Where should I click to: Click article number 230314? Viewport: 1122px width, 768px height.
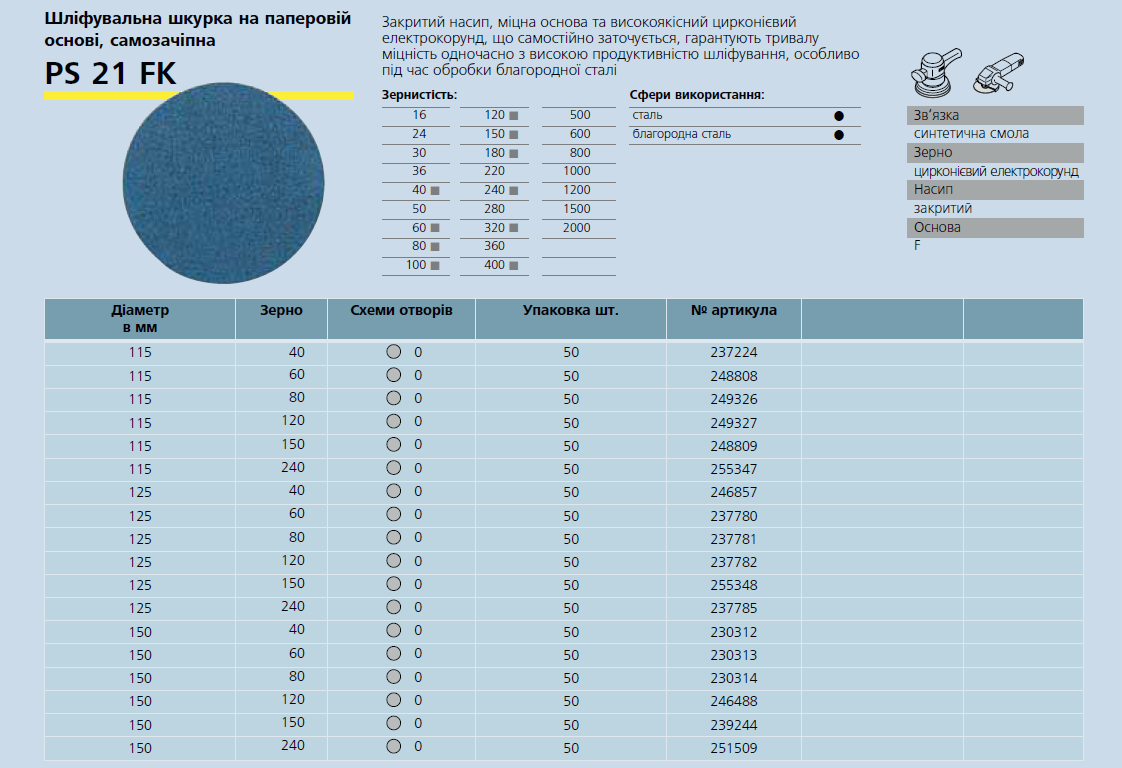tap(733, 678)
